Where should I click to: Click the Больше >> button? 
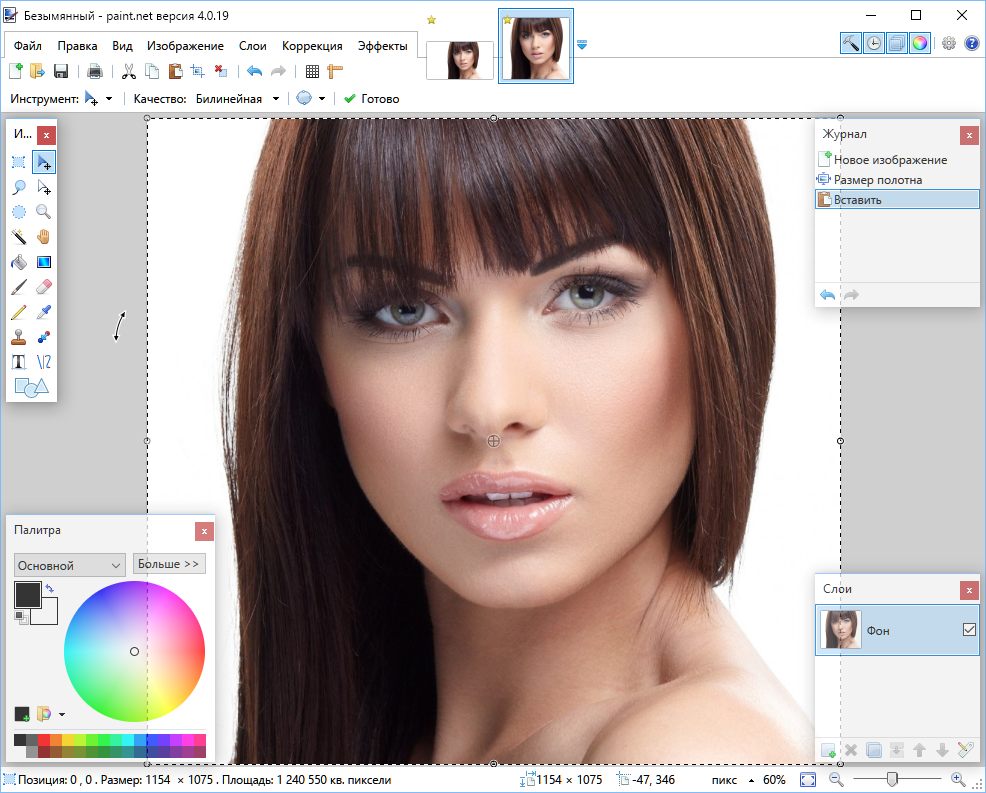click(169, 564)
